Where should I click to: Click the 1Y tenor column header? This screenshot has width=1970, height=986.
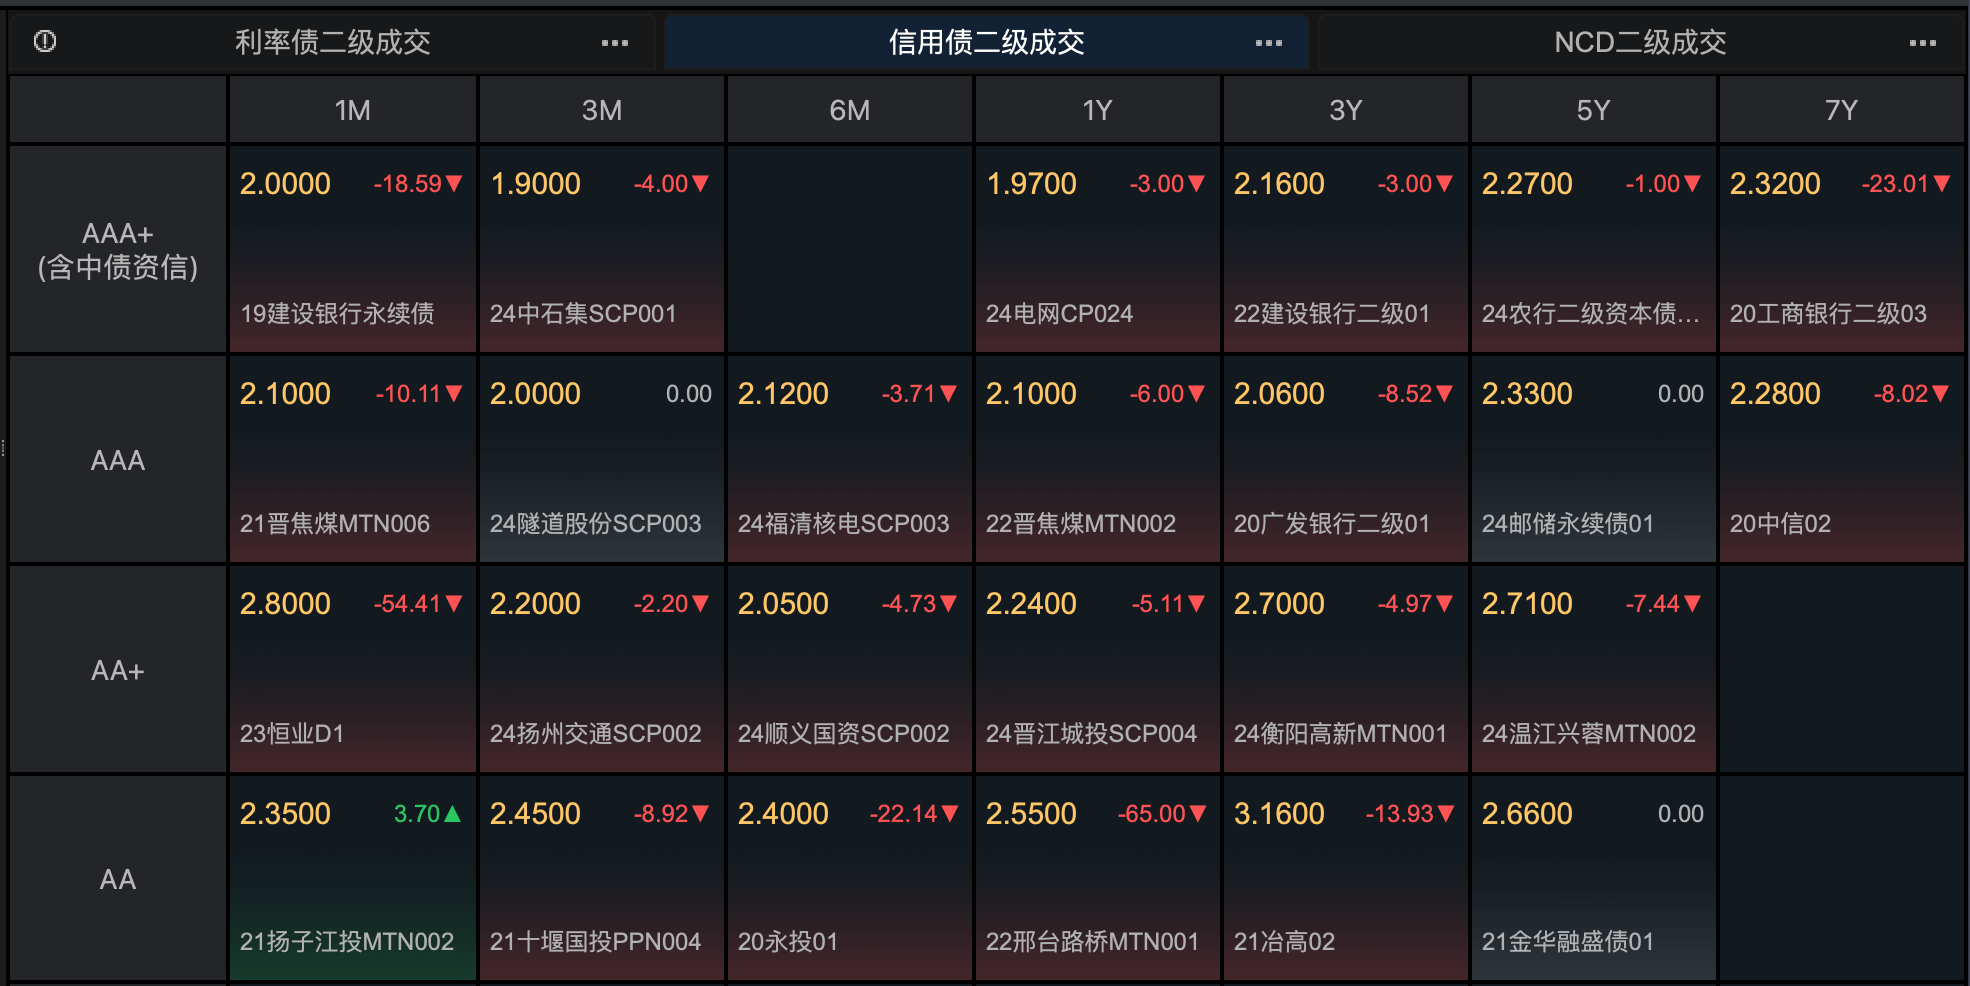[x=1098, y=110]
